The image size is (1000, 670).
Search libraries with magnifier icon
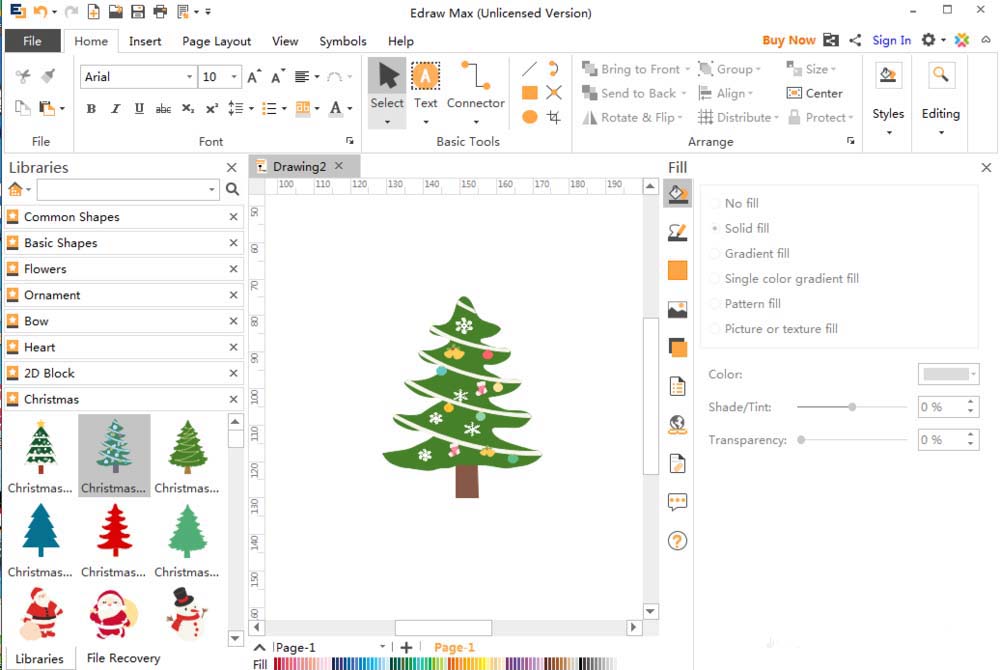(232, 189)
